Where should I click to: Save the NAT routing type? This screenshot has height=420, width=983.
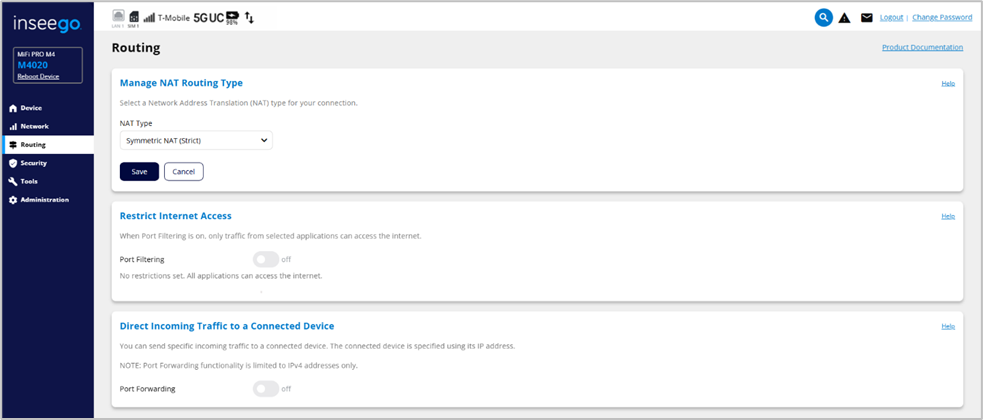[139, 171]
